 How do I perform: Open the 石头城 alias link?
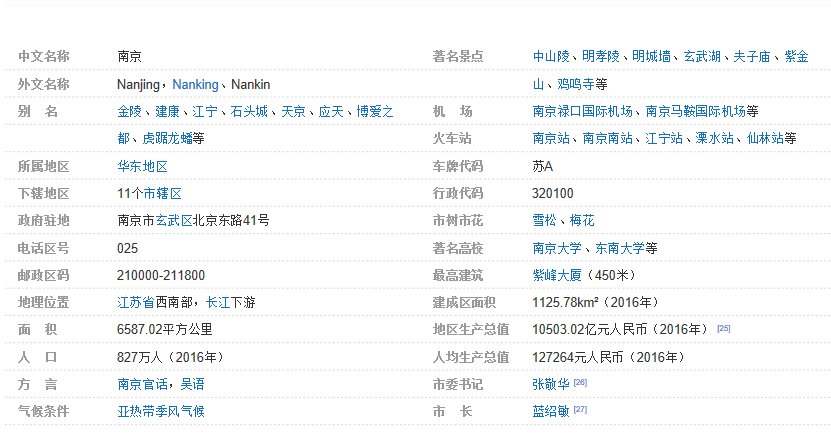point(249,111)
